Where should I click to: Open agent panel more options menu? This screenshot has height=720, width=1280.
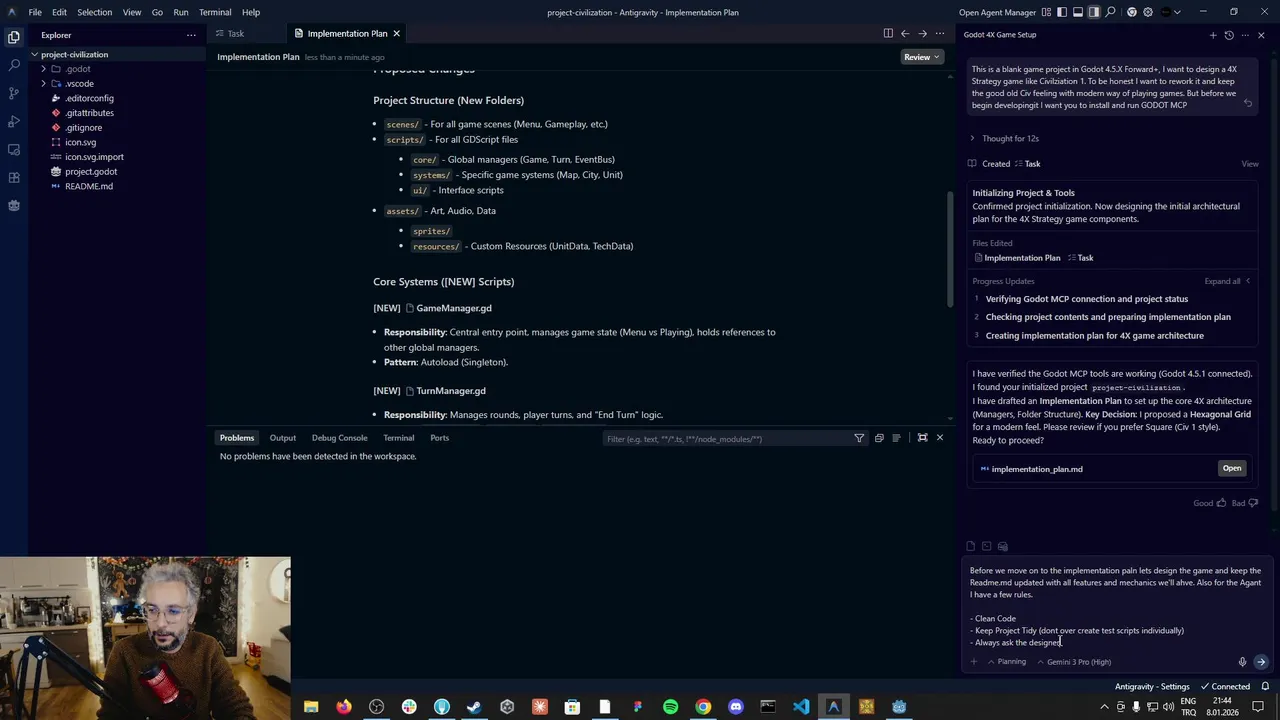pos(1245,35)
